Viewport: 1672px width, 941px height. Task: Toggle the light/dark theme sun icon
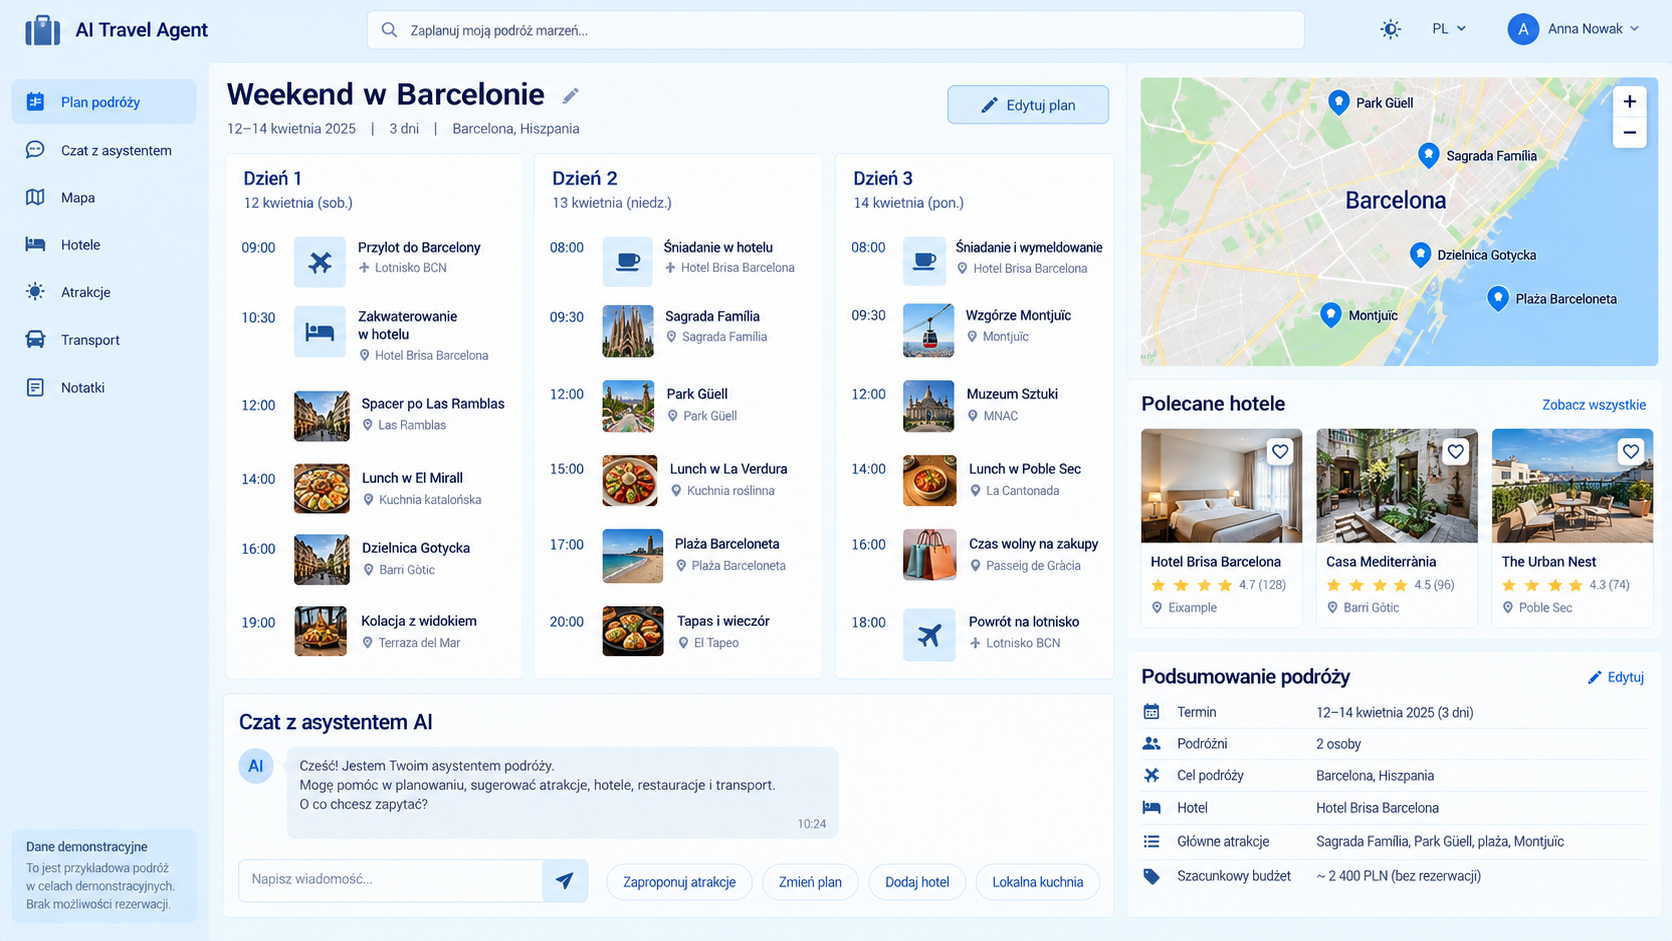click(x=1390, y=29)
